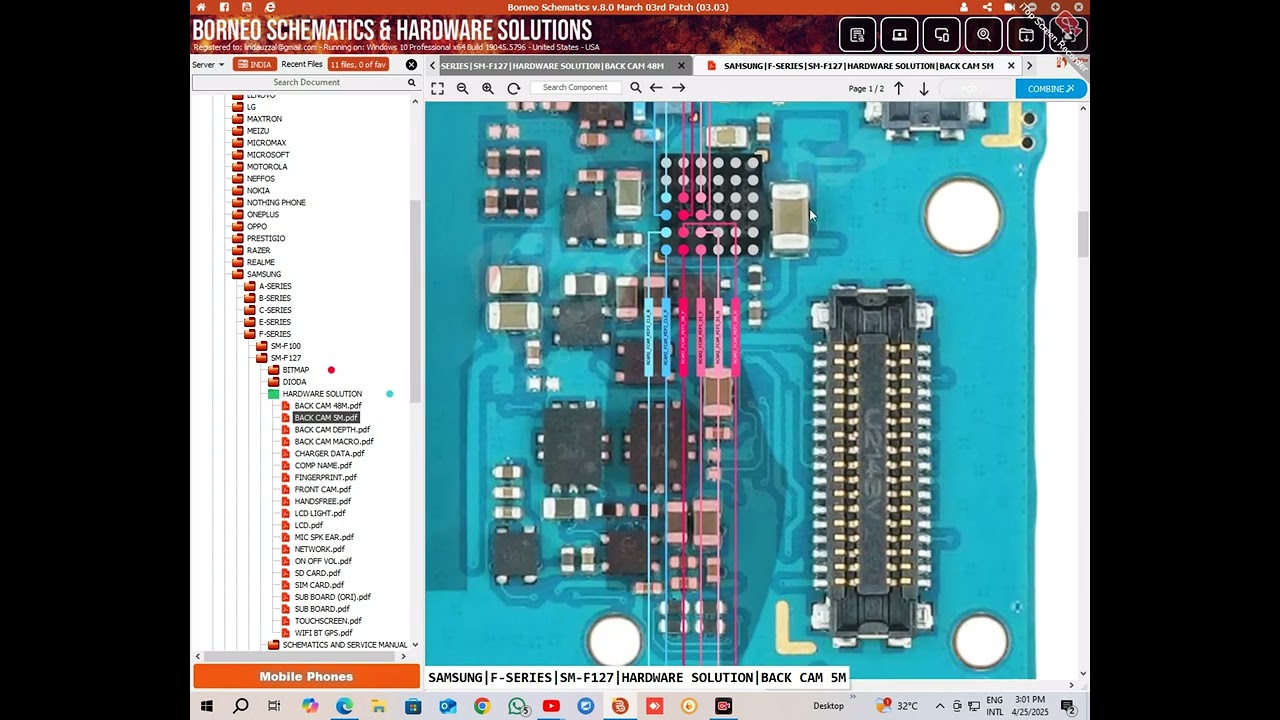Open WIFI BT GPS.pdf file

point(323,633)
